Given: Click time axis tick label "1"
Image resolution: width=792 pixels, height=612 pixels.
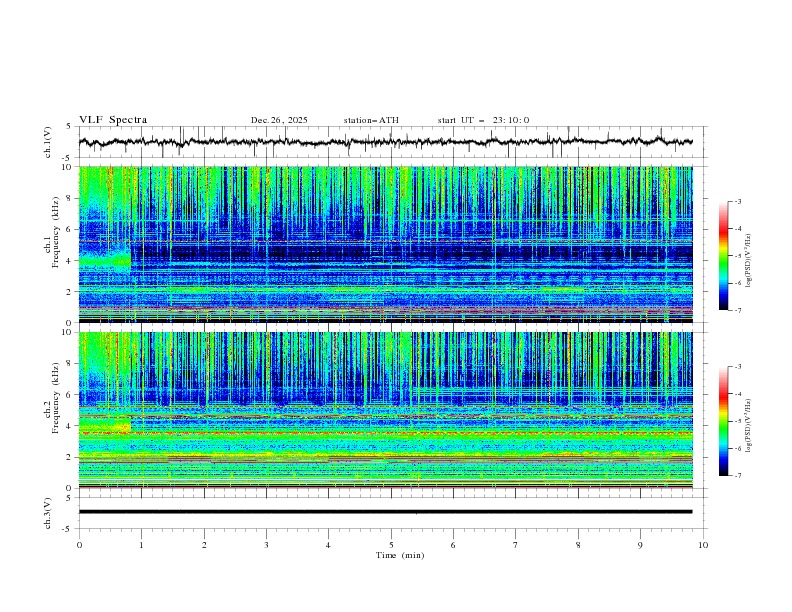Looking at the screenshot, I should (x=142, y=545).
